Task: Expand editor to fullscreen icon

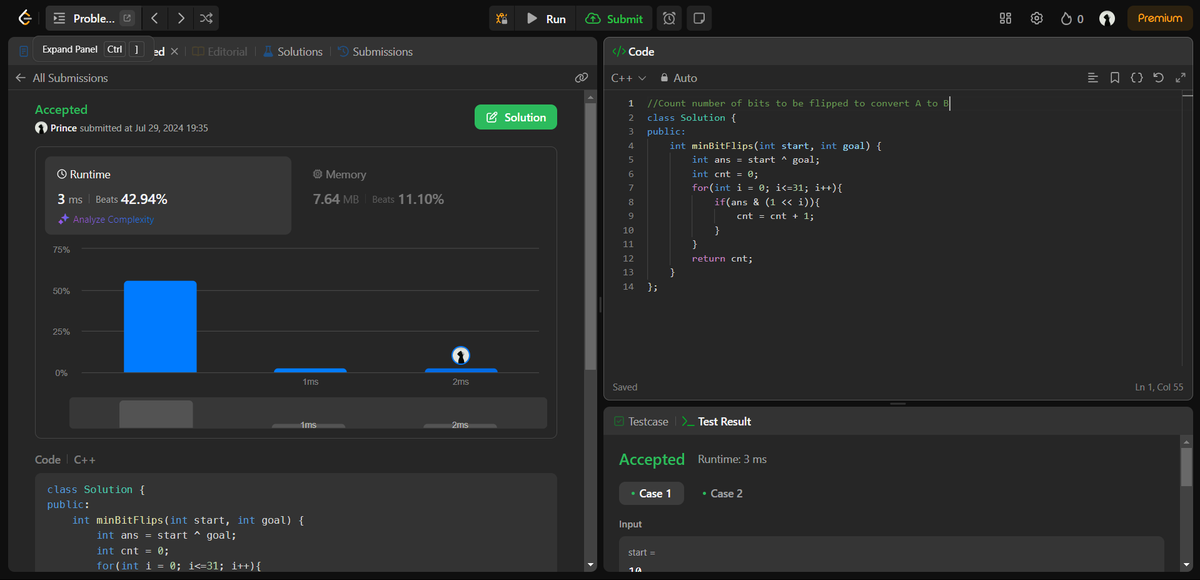Action: point(1181,77)
